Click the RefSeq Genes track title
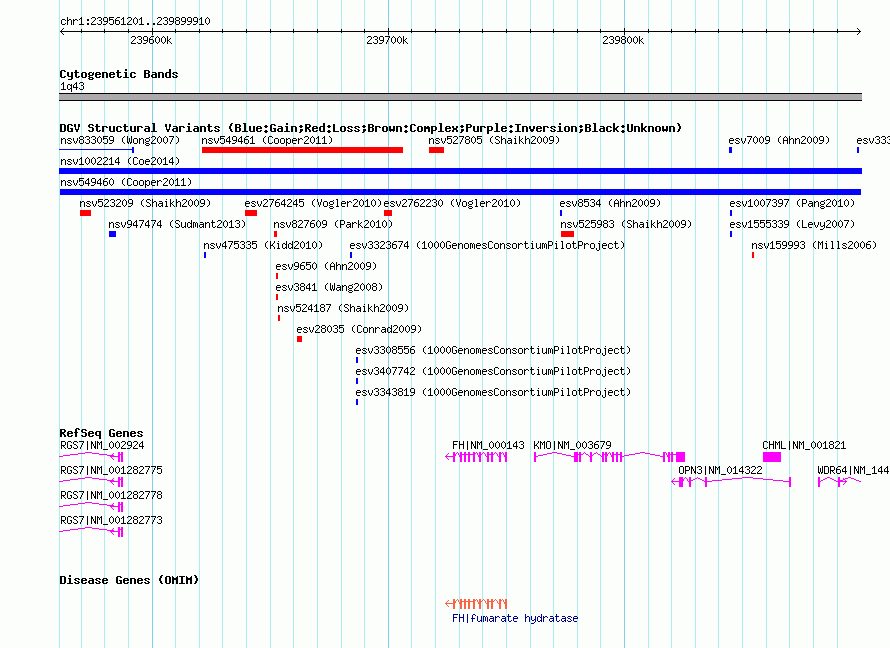This screenshot has height=648, width=890. tap(101, 433)
